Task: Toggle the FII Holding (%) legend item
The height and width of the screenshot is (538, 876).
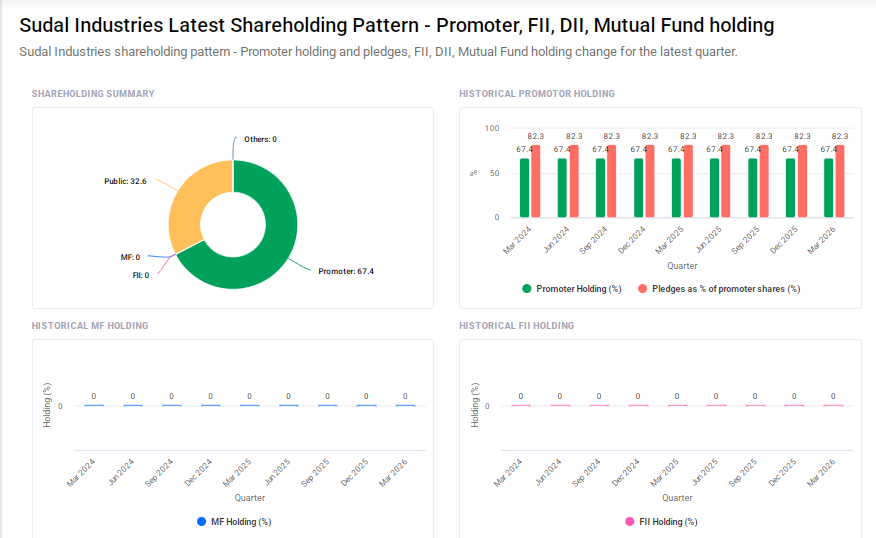Action: (661, 522)
